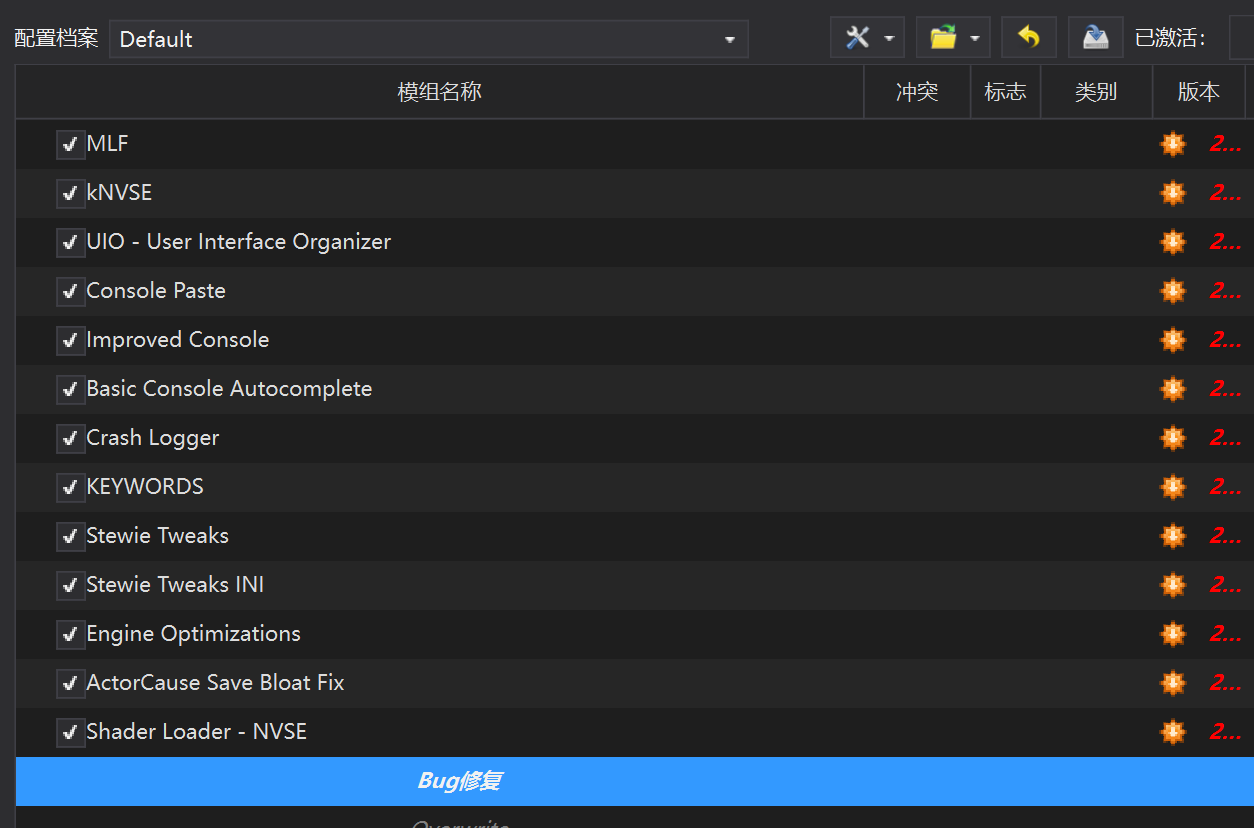
Task: Click the wrench and screwdriver tools icon
Action: click(x=857, y=38)
